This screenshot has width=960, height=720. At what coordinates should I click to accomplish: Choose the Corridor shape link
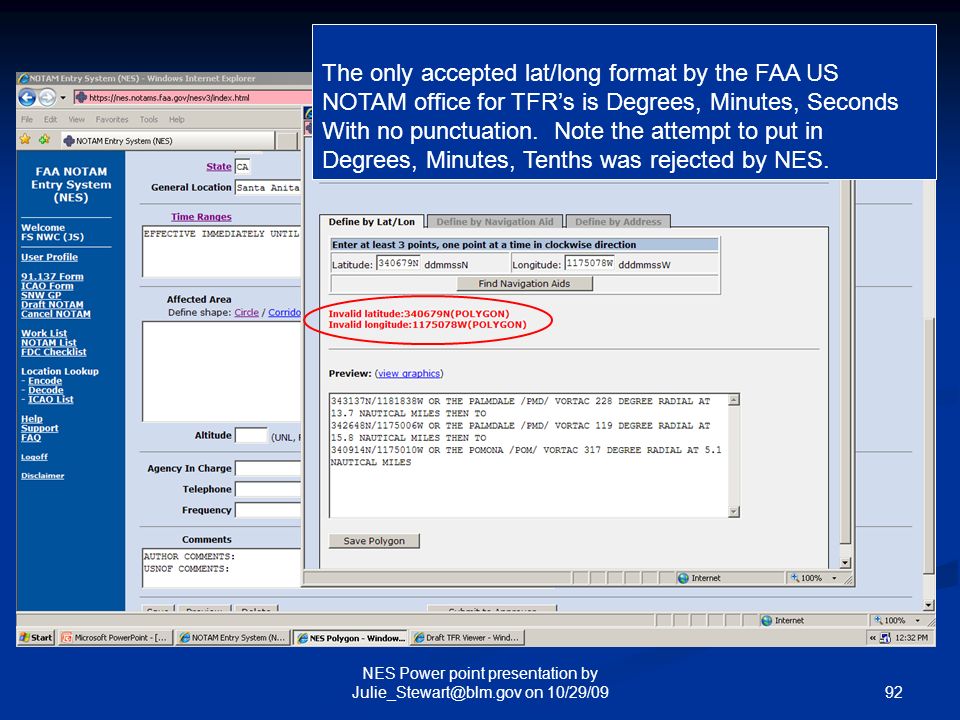coord(285,312)
